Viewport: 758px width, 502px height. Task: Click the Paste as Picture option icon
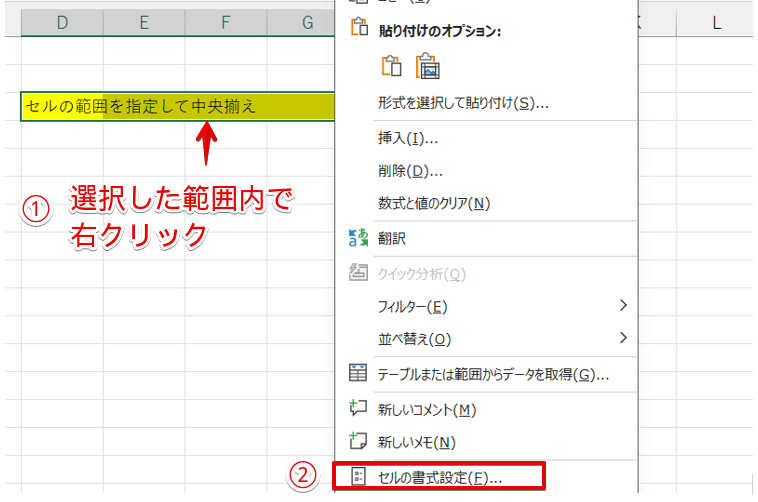(428, 66)
